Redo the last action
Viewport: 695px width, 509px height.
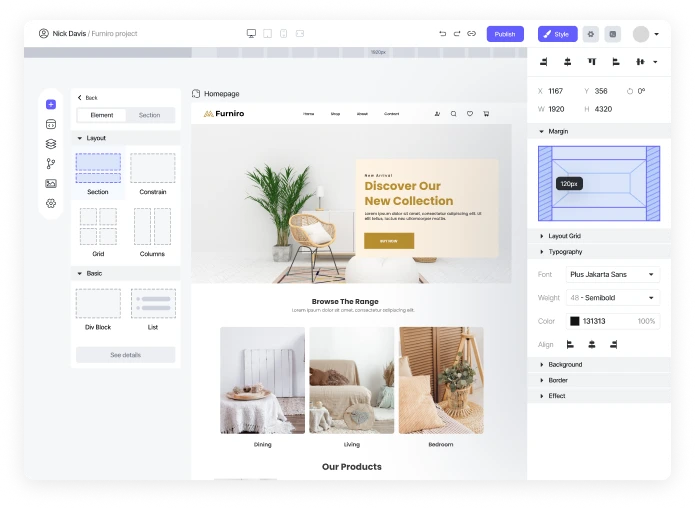point(457,34)
